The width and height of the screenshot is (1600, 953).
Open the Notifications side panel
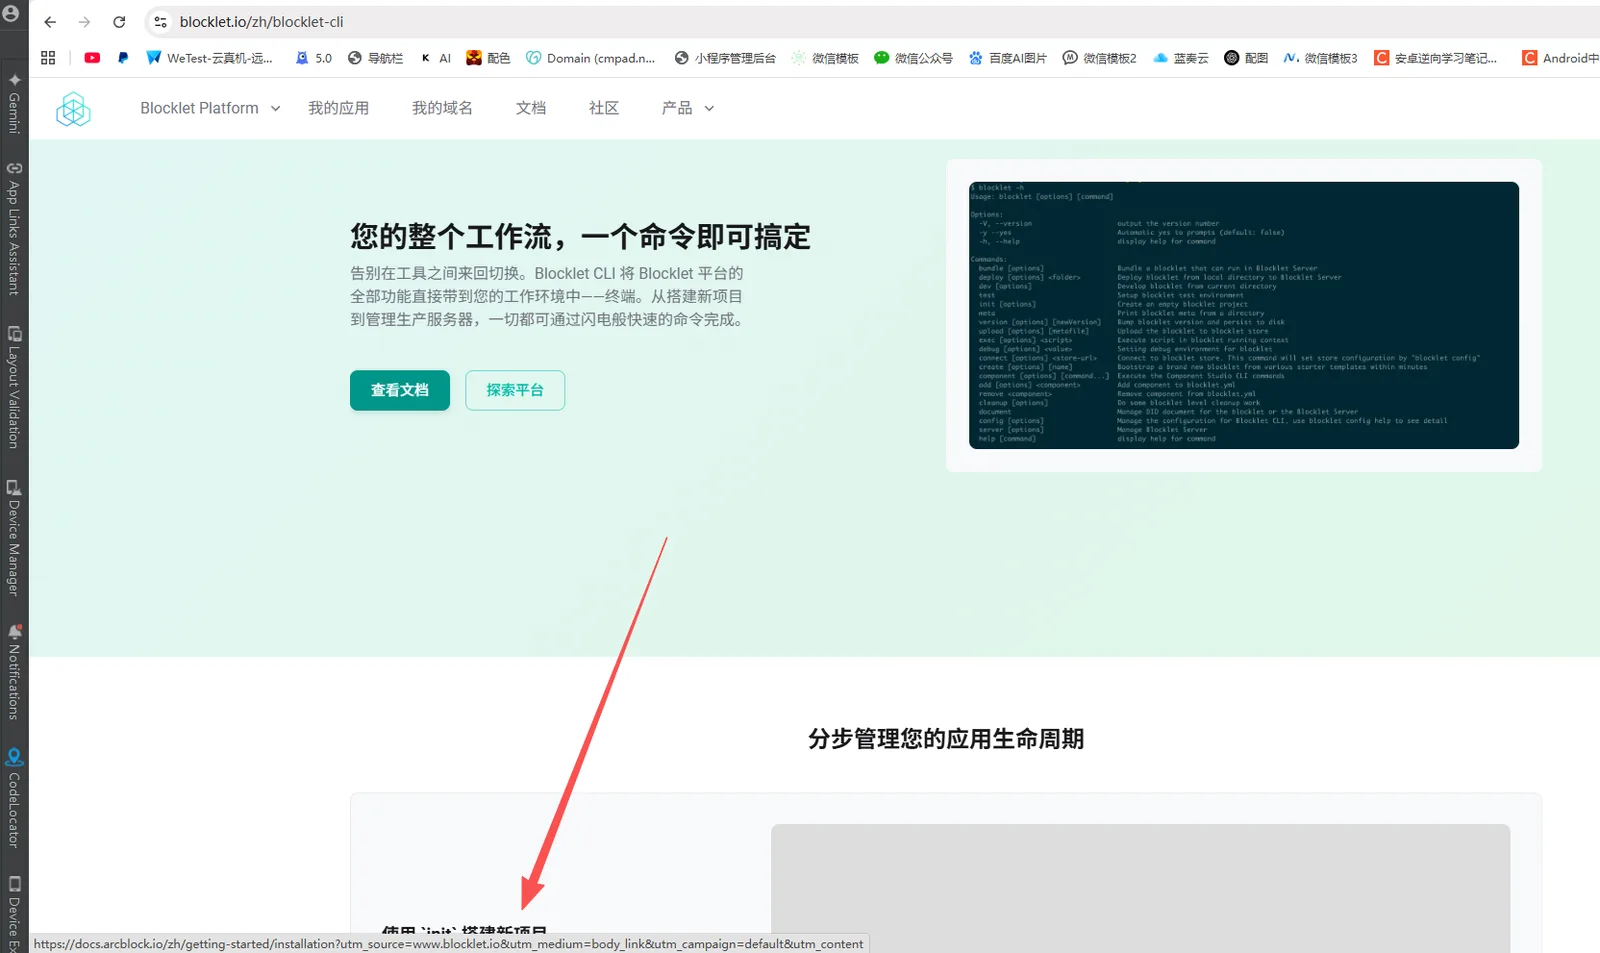point(14,672)
